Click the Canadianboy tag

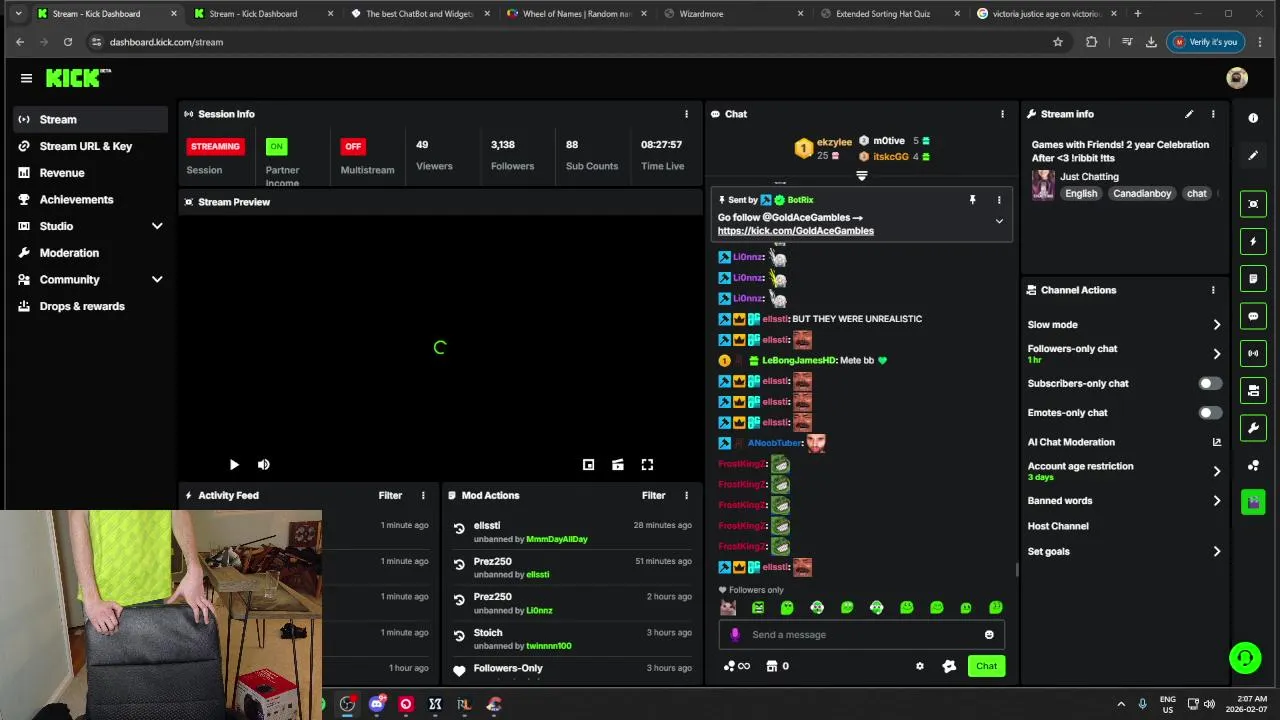pos(1142,194)
